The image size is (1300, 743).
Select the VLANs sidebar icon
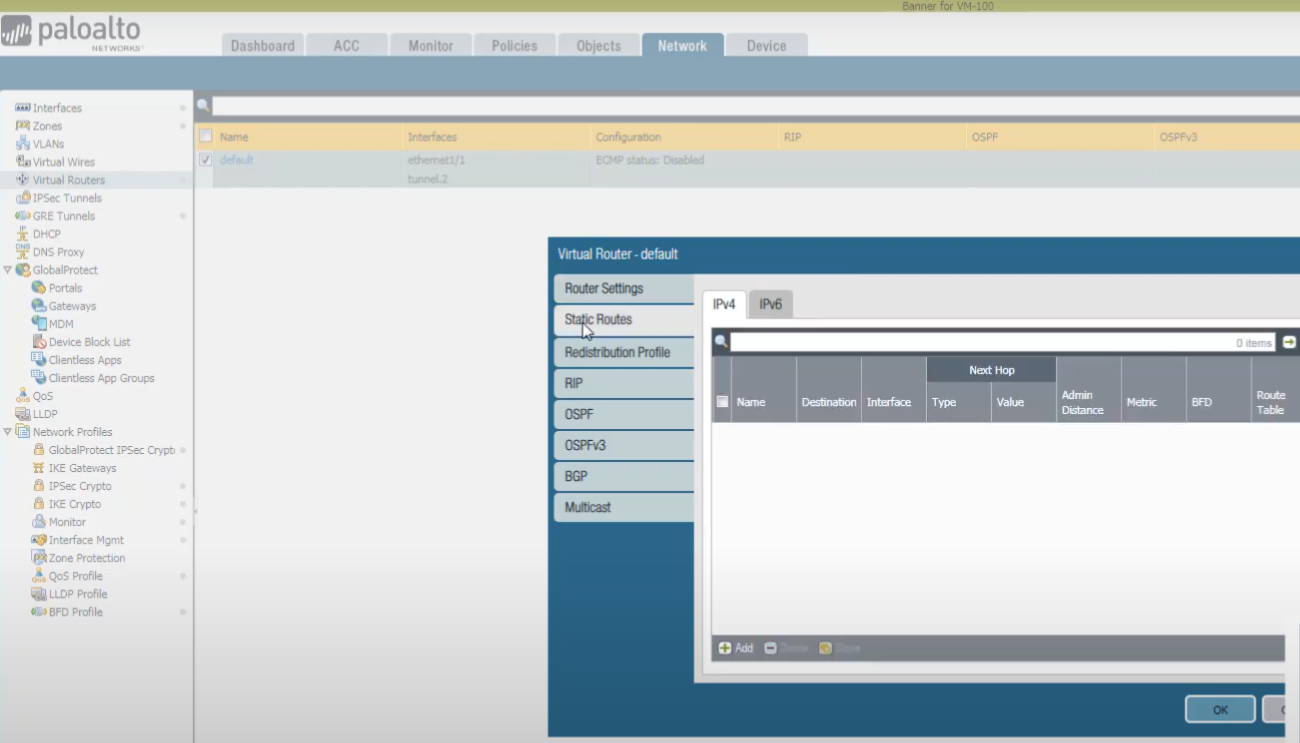pyautogui.click(x=23, y=144)
